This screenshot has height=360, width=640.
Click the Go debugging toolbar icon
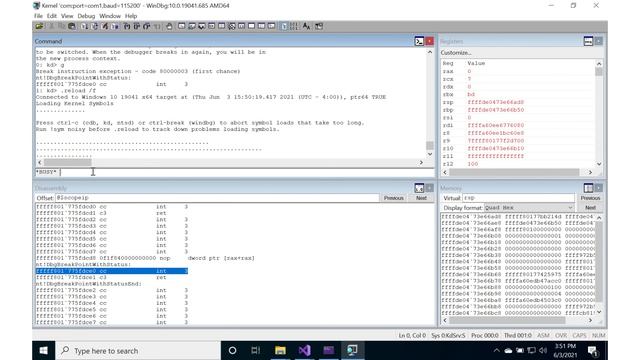84,27
